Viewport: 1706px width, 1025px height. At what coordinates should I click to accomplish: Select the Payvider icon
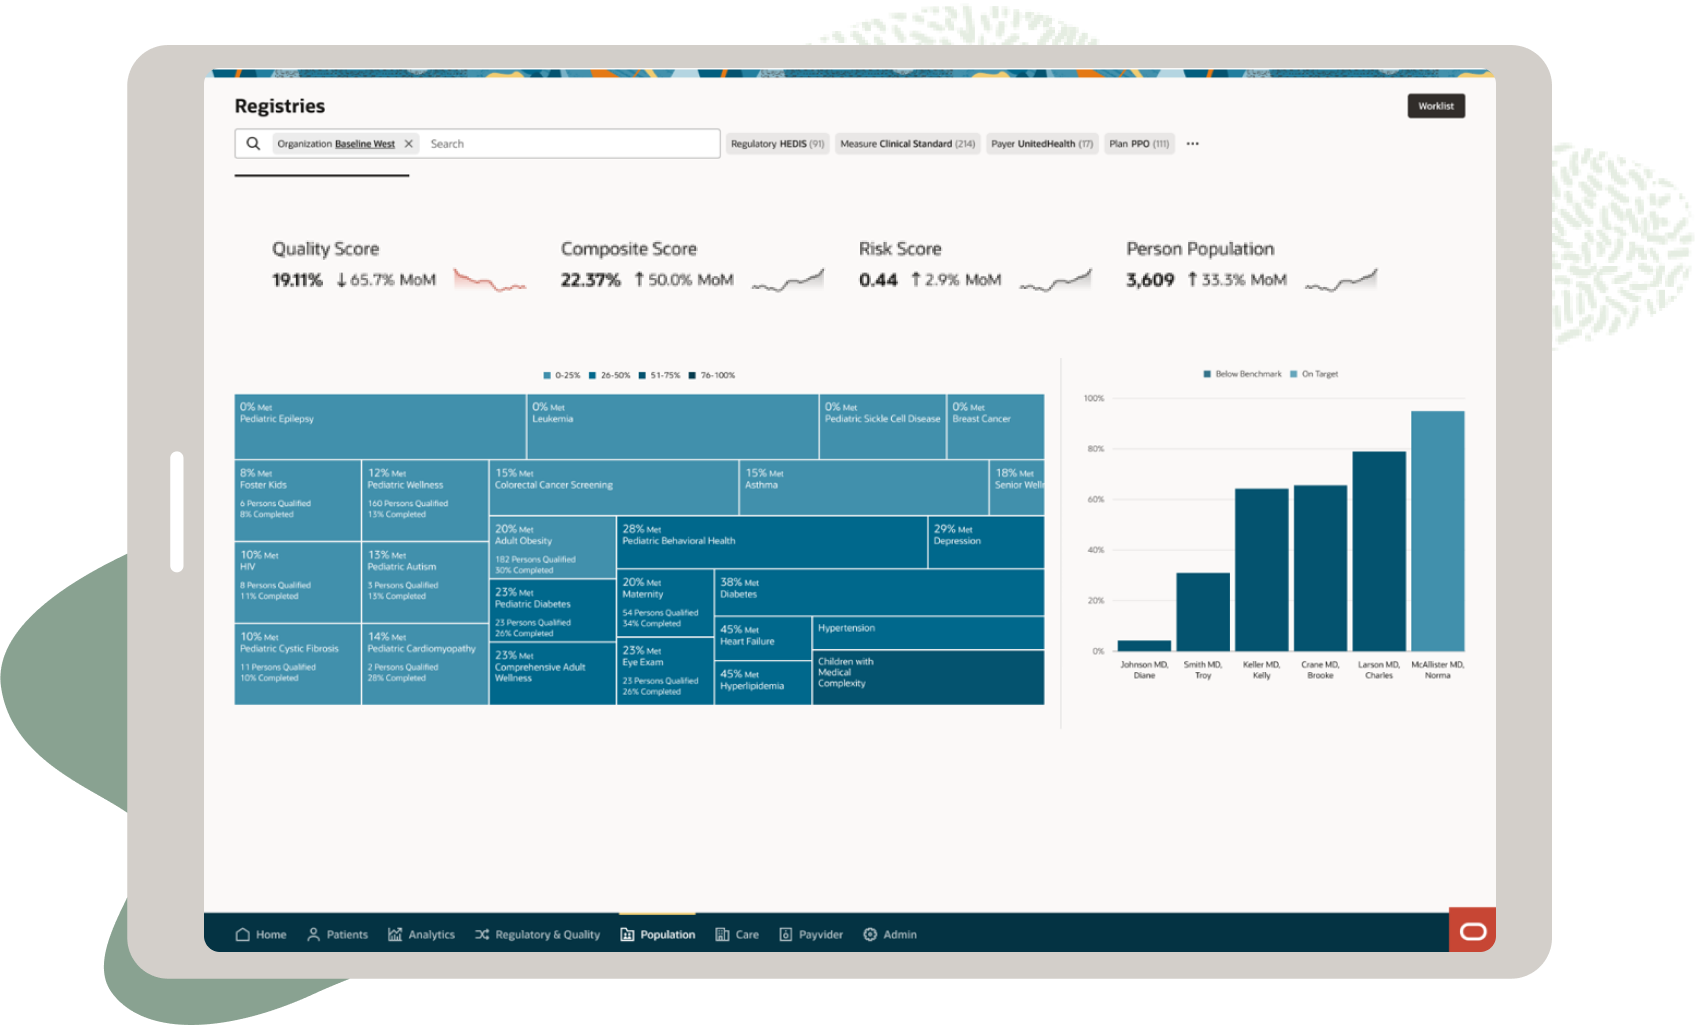[x=784, y=934]
